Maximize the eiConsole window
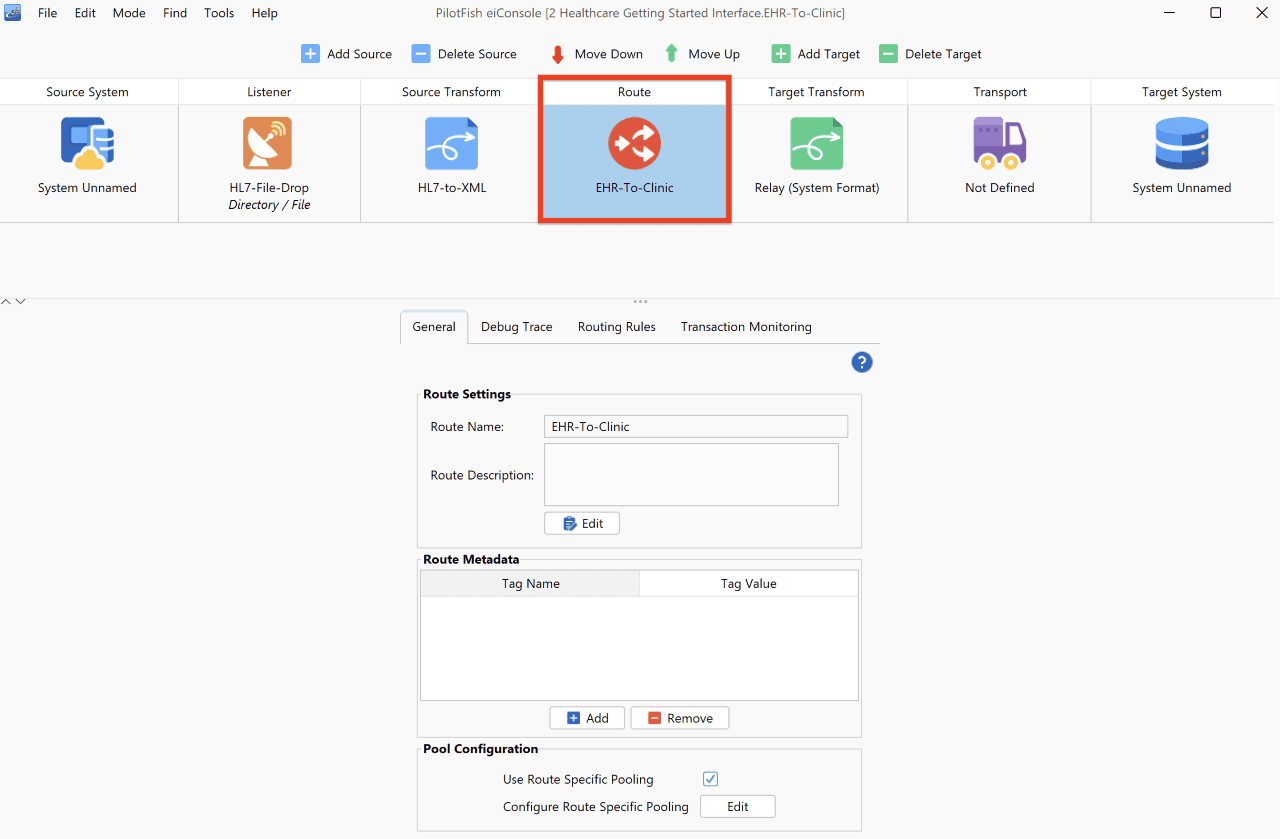1280x839 pixels. [x=1215, y=13]
